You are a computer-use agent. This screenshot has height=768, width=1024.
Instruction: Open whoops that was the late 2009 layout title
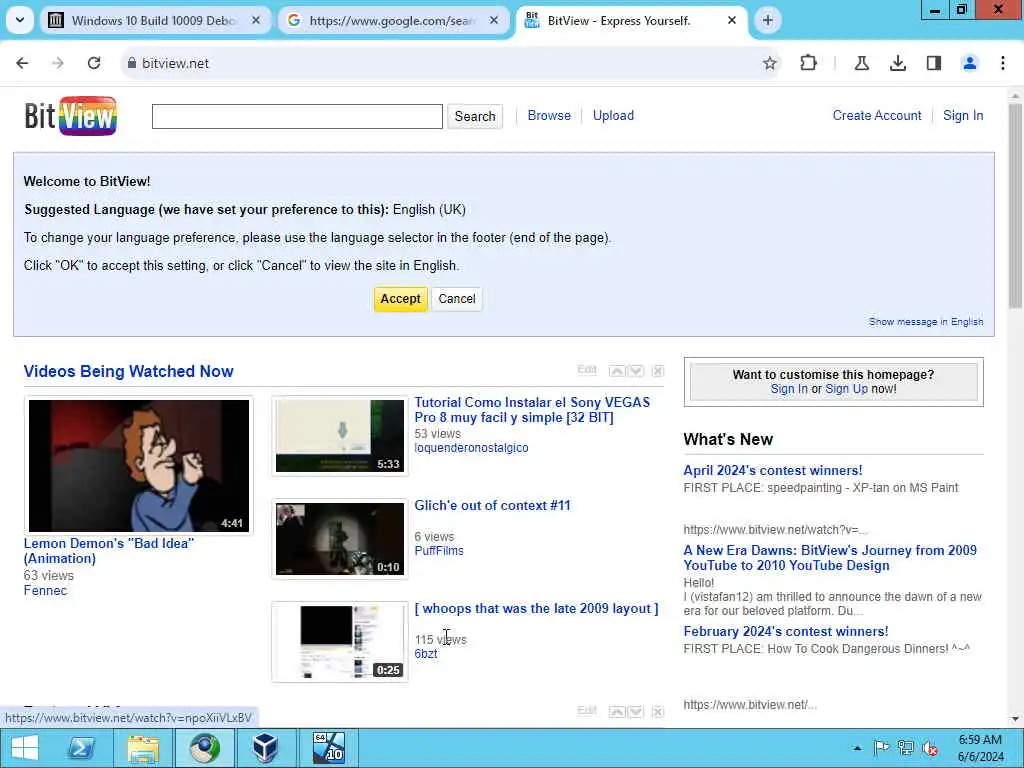536,609
